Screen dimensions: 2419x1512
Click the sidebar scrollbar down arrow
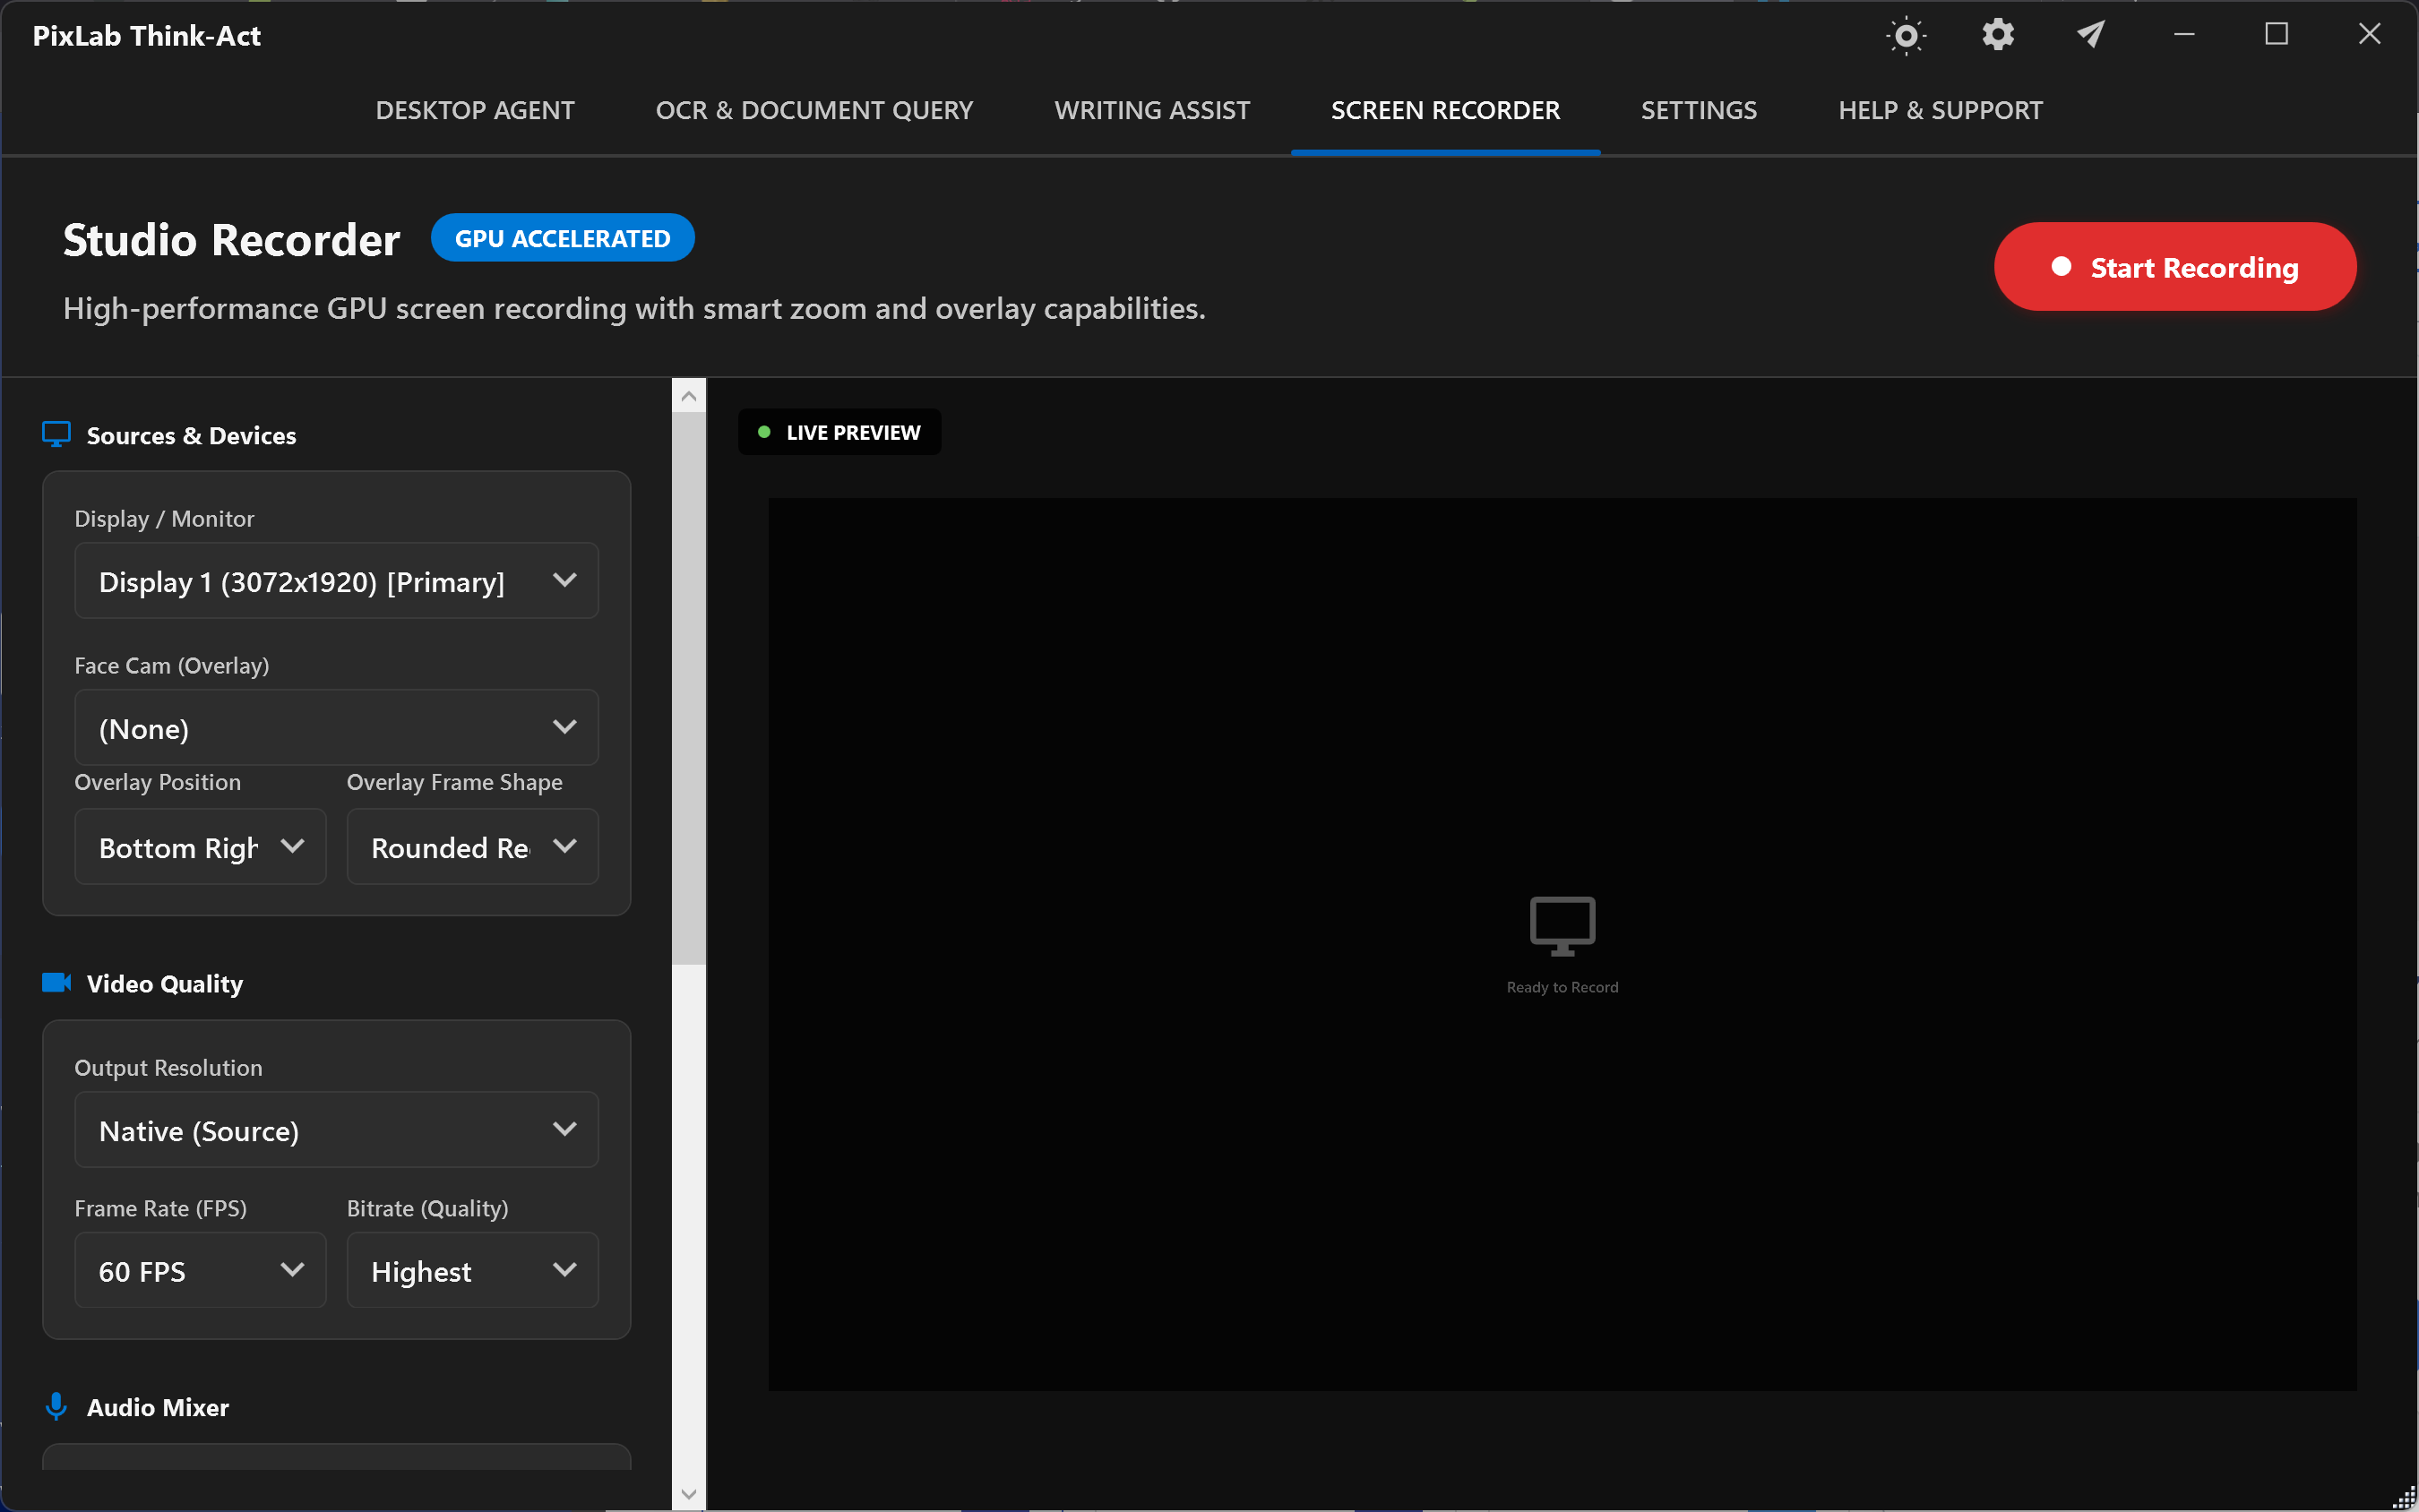pyautogui.click(x=688, y=1494)
